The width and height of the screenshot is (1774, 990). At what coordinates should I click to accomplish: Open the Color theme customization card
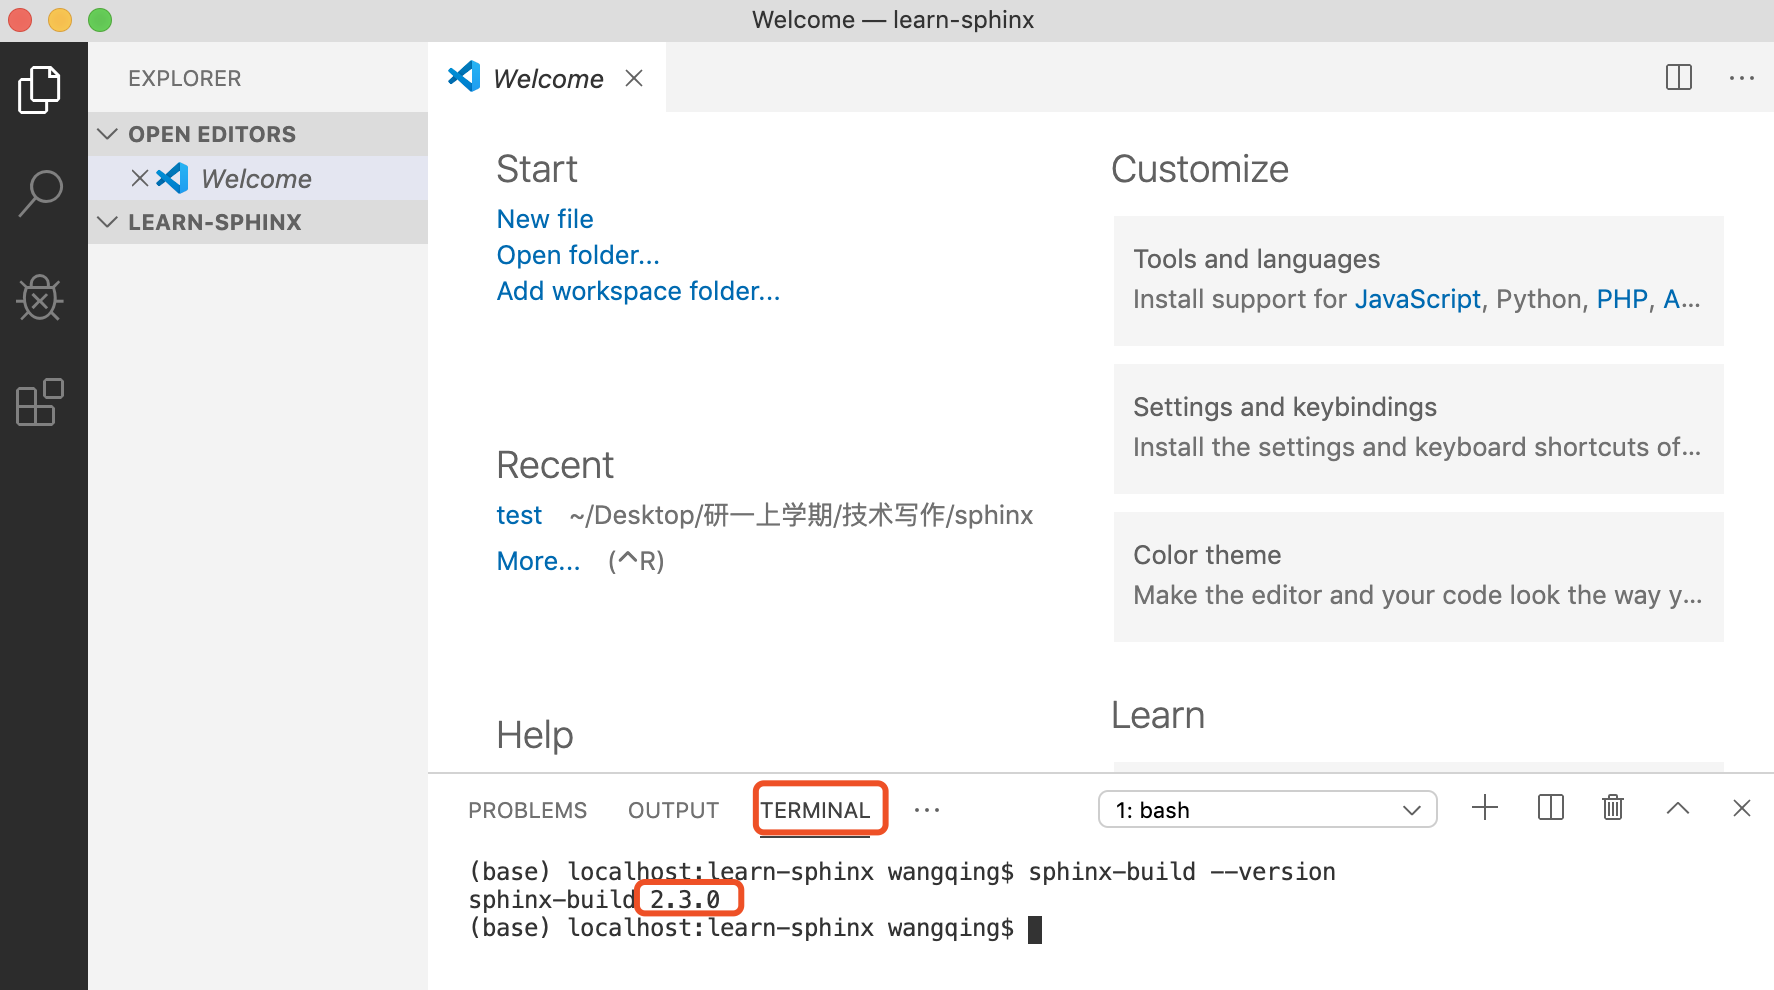point(1418,576)
